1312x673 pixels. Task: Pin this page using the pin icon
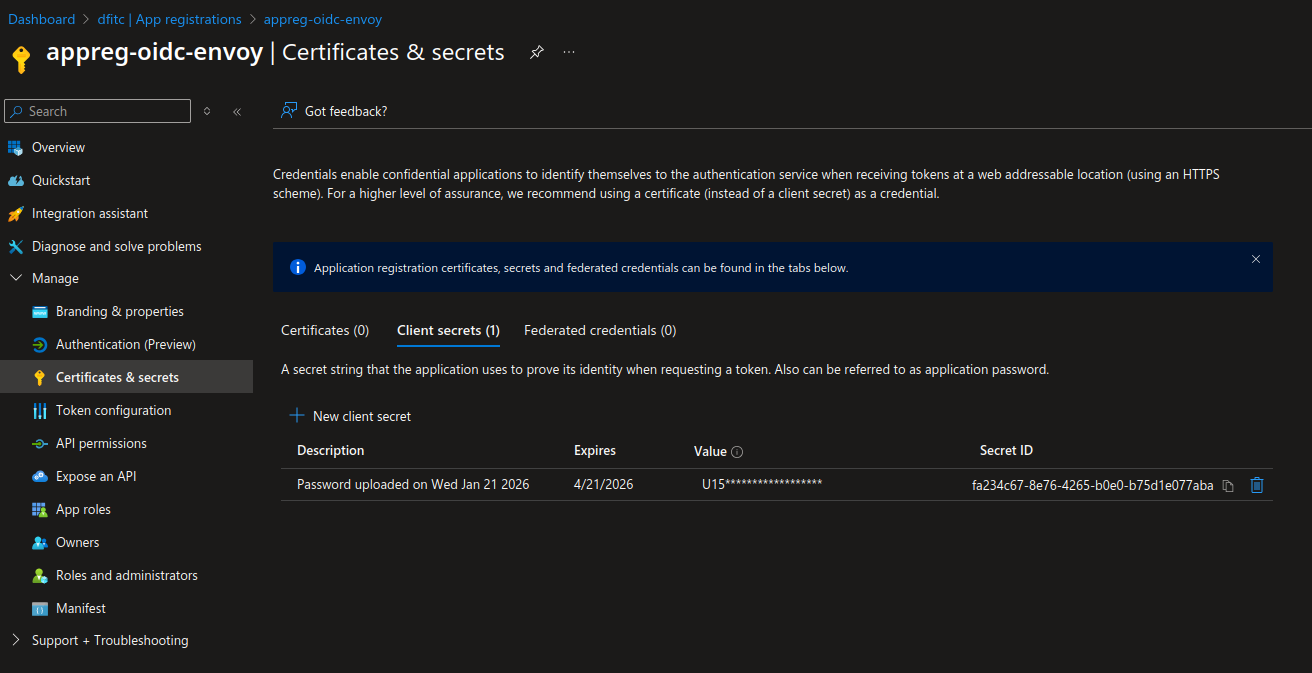point(537,52)
